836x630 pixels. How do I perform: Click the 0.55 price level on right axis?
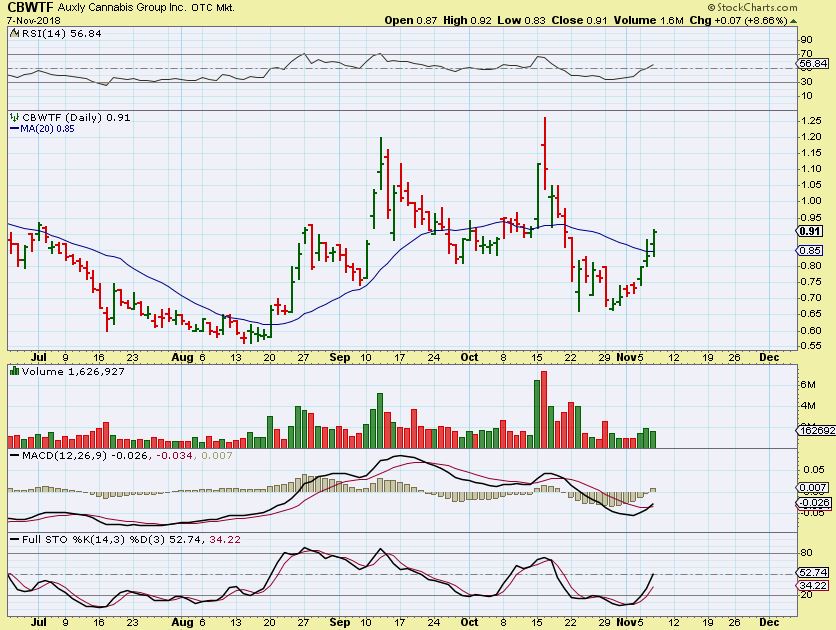click(x=811, y=345)
